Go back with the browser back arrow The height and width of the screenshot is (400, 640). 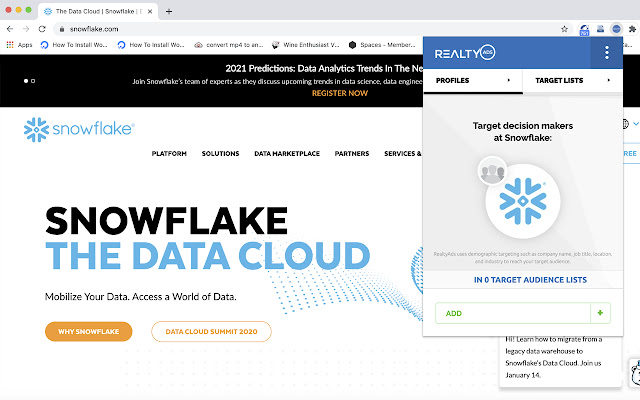[10, 29]
